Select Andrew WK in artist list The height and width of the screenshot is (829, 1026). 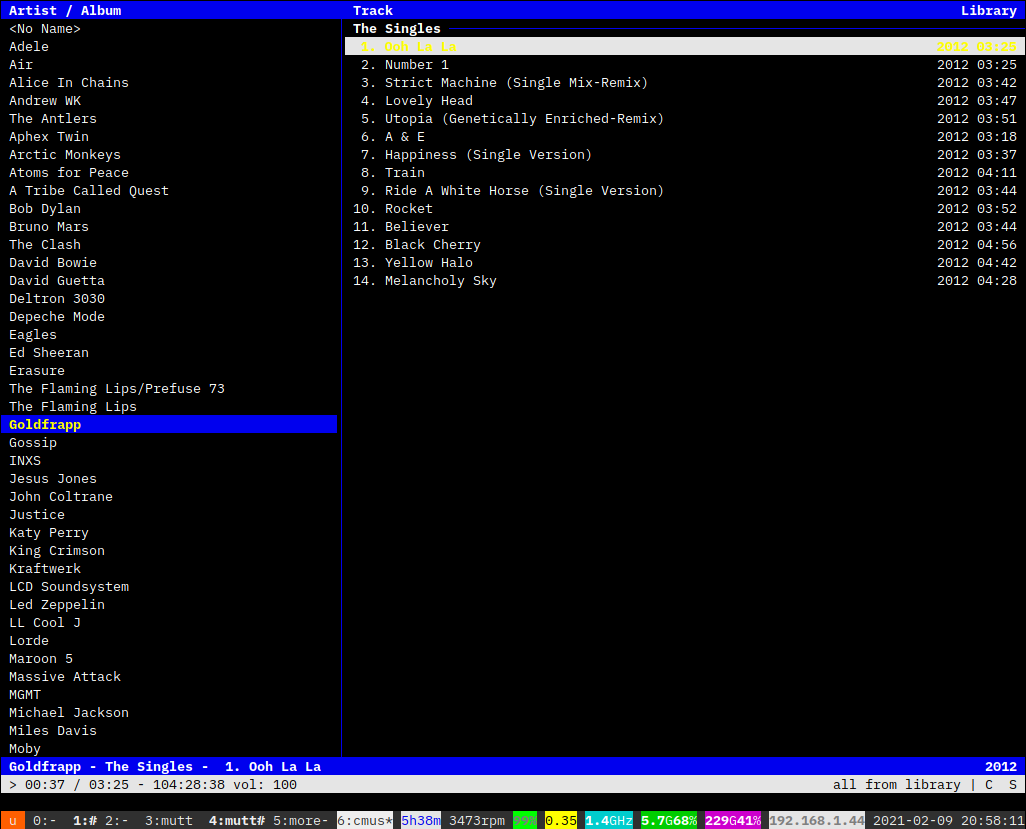[x=169, y=101]
